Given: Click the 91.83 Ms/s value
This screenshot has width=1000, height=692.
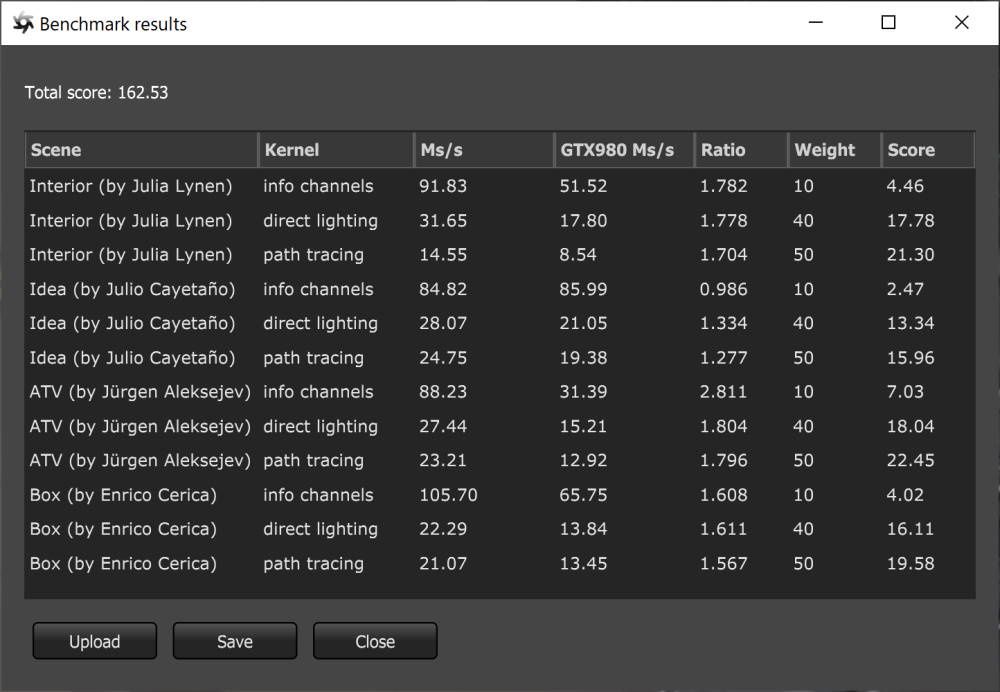Looking at the screenshot, I should point(443,186).
